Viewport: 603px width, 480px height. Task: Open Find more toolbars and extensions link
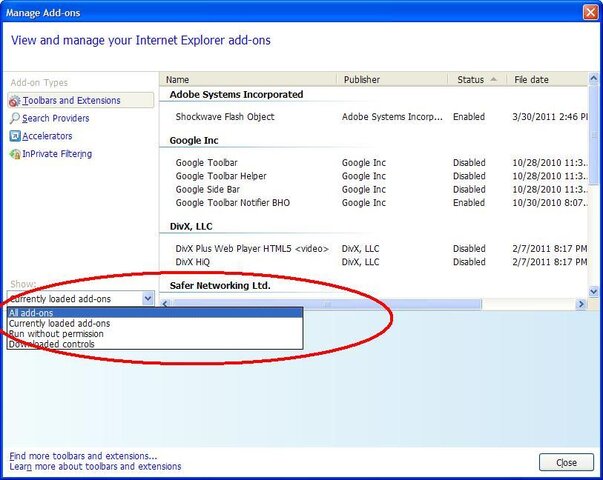pos(83,456)
